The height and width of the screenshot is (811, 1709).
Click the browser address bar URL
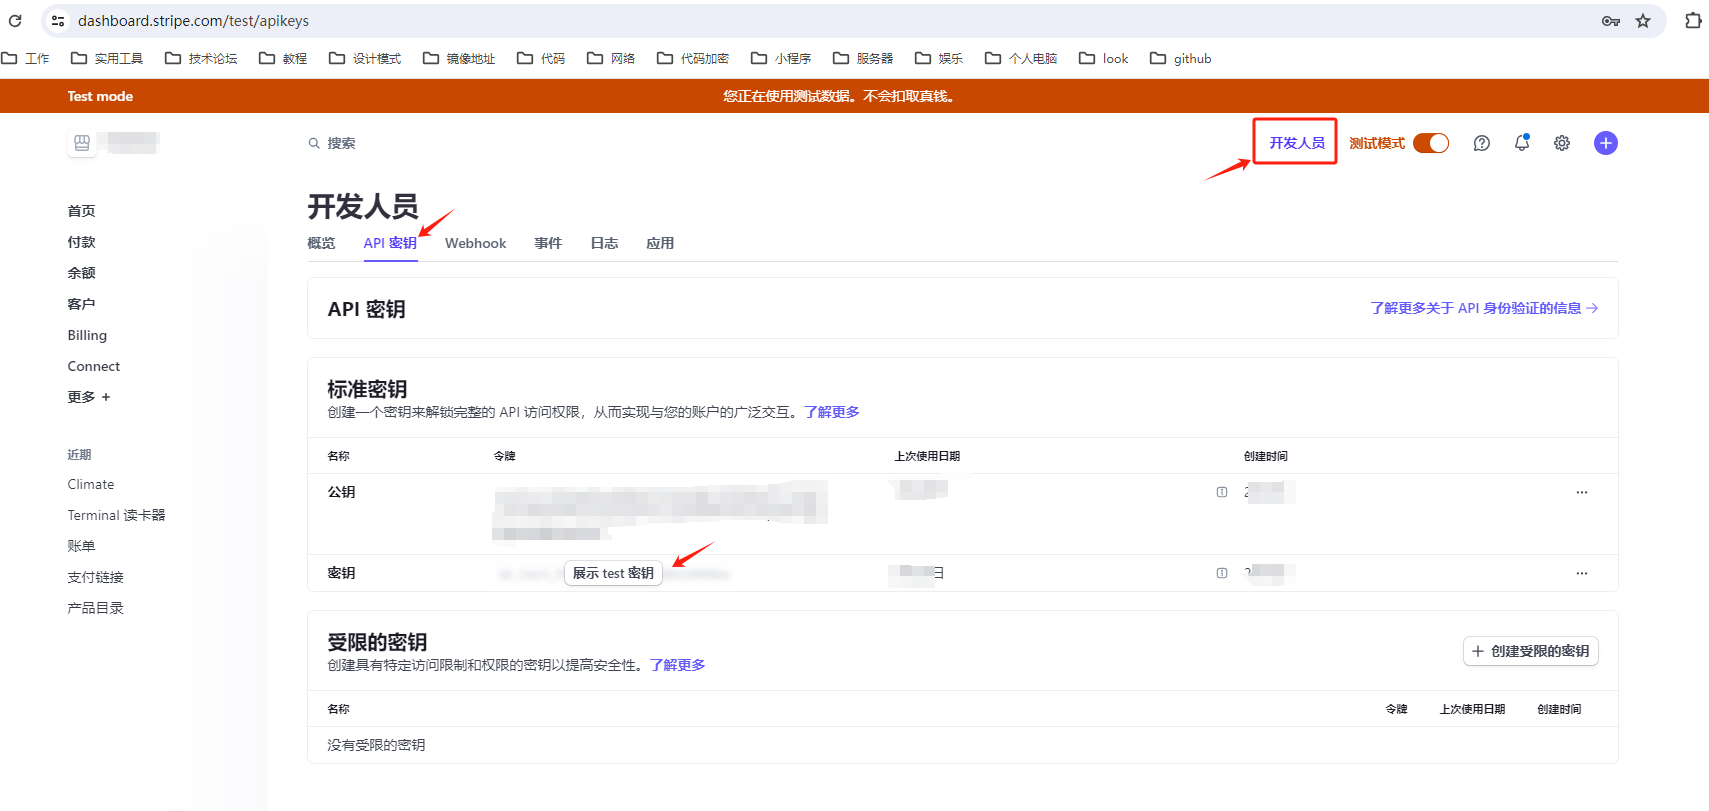(193, 21)
